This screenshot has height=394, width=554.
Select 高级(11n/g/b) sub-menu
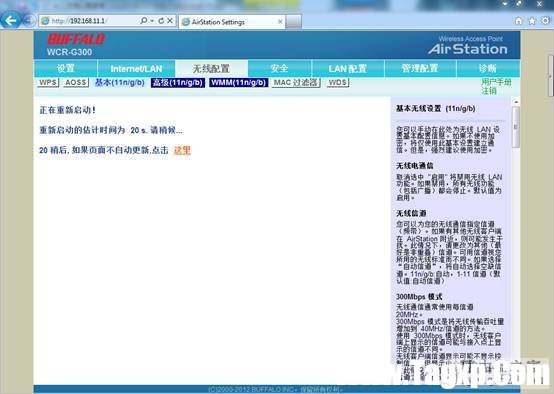click(x=178, y=83)
